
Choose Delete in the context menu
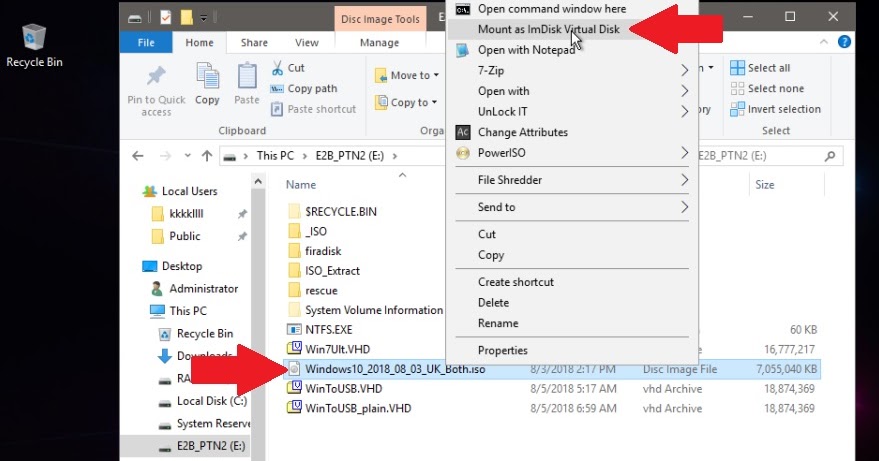(x=572, y=303)
